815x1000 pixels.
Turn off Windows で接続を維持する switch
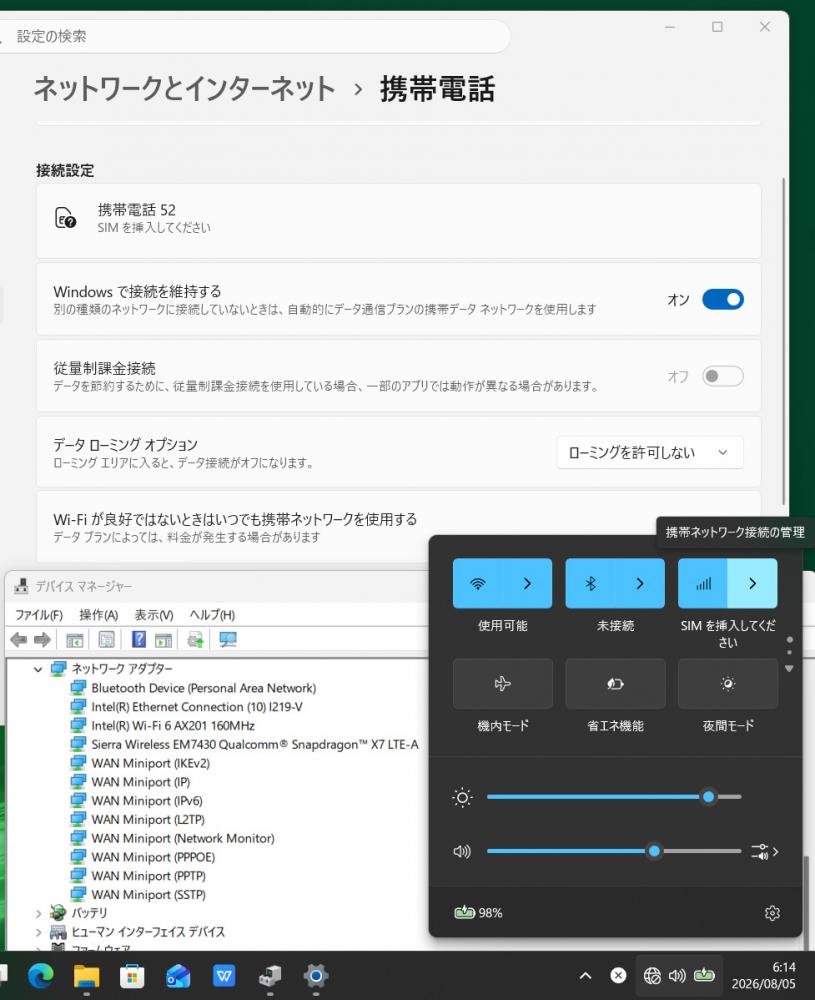723,299
